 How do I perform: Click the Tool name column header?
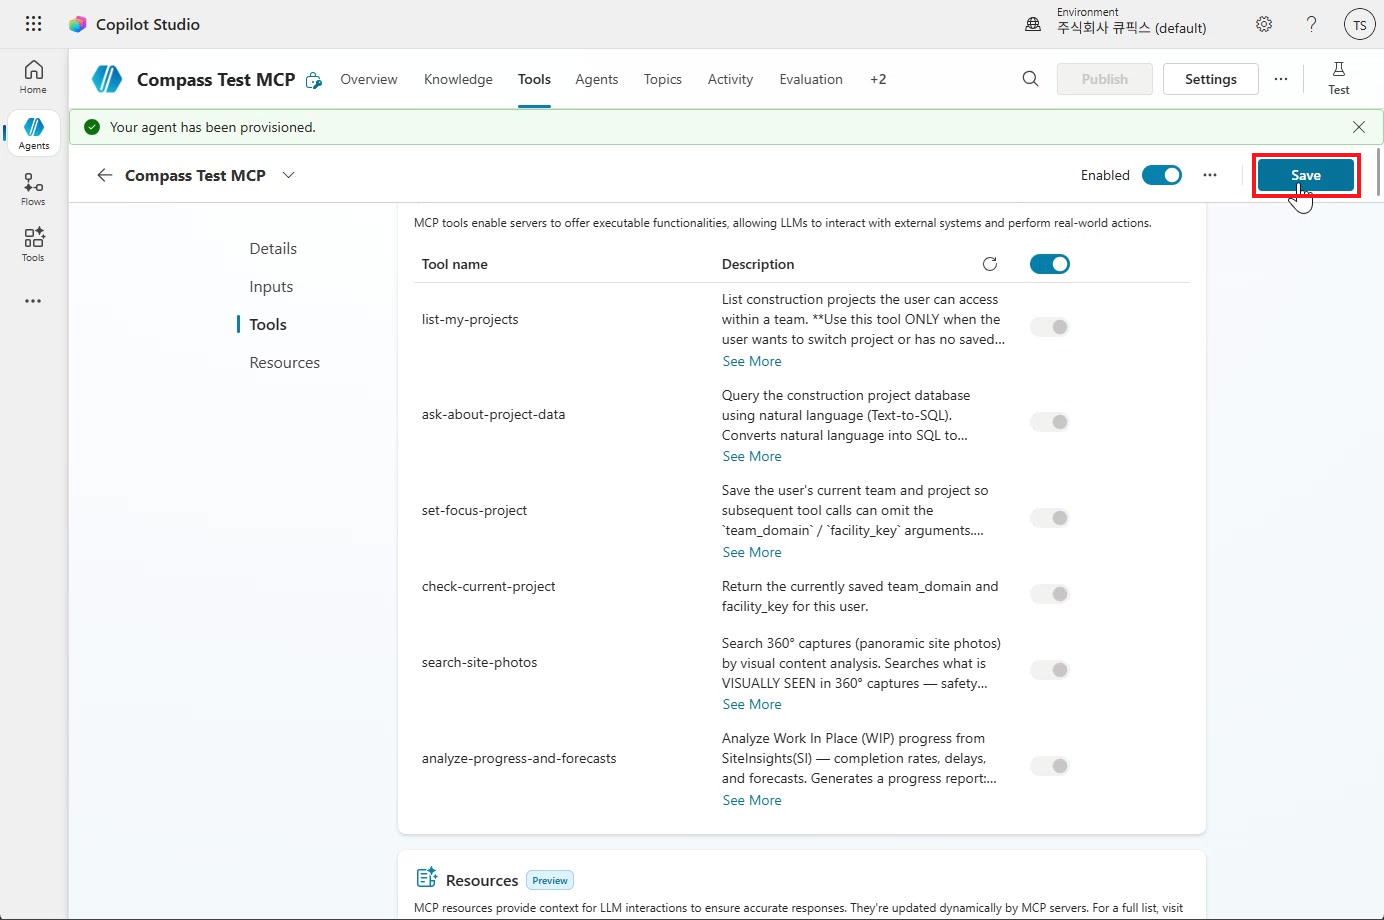click(x=455, y=264)
